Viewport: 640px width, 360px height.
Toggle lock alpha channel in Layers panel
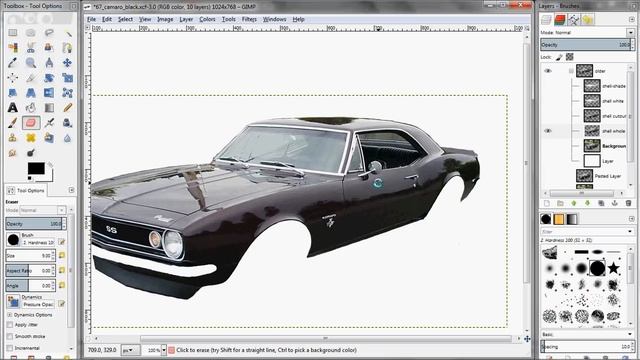click(x=569, y=57)
